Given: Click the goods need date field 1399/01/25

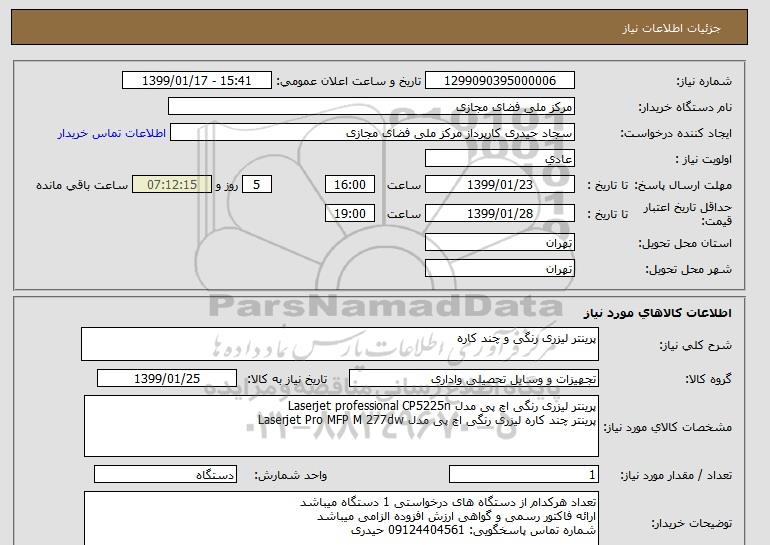Looking at the screenshot, I should tap(167, 379).
